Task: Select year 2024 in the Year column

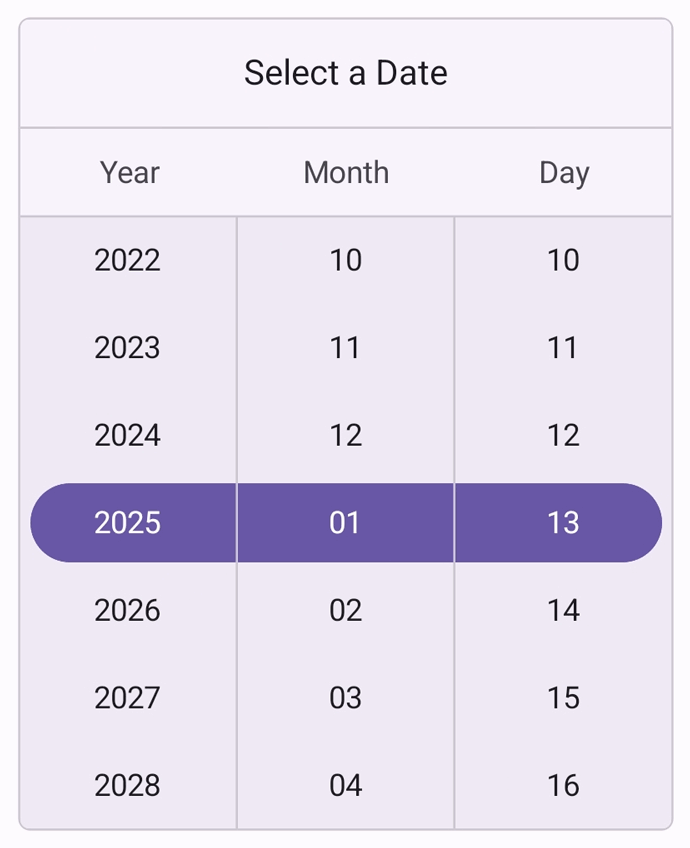Action: pyautogui.click(x=128, y=435)
